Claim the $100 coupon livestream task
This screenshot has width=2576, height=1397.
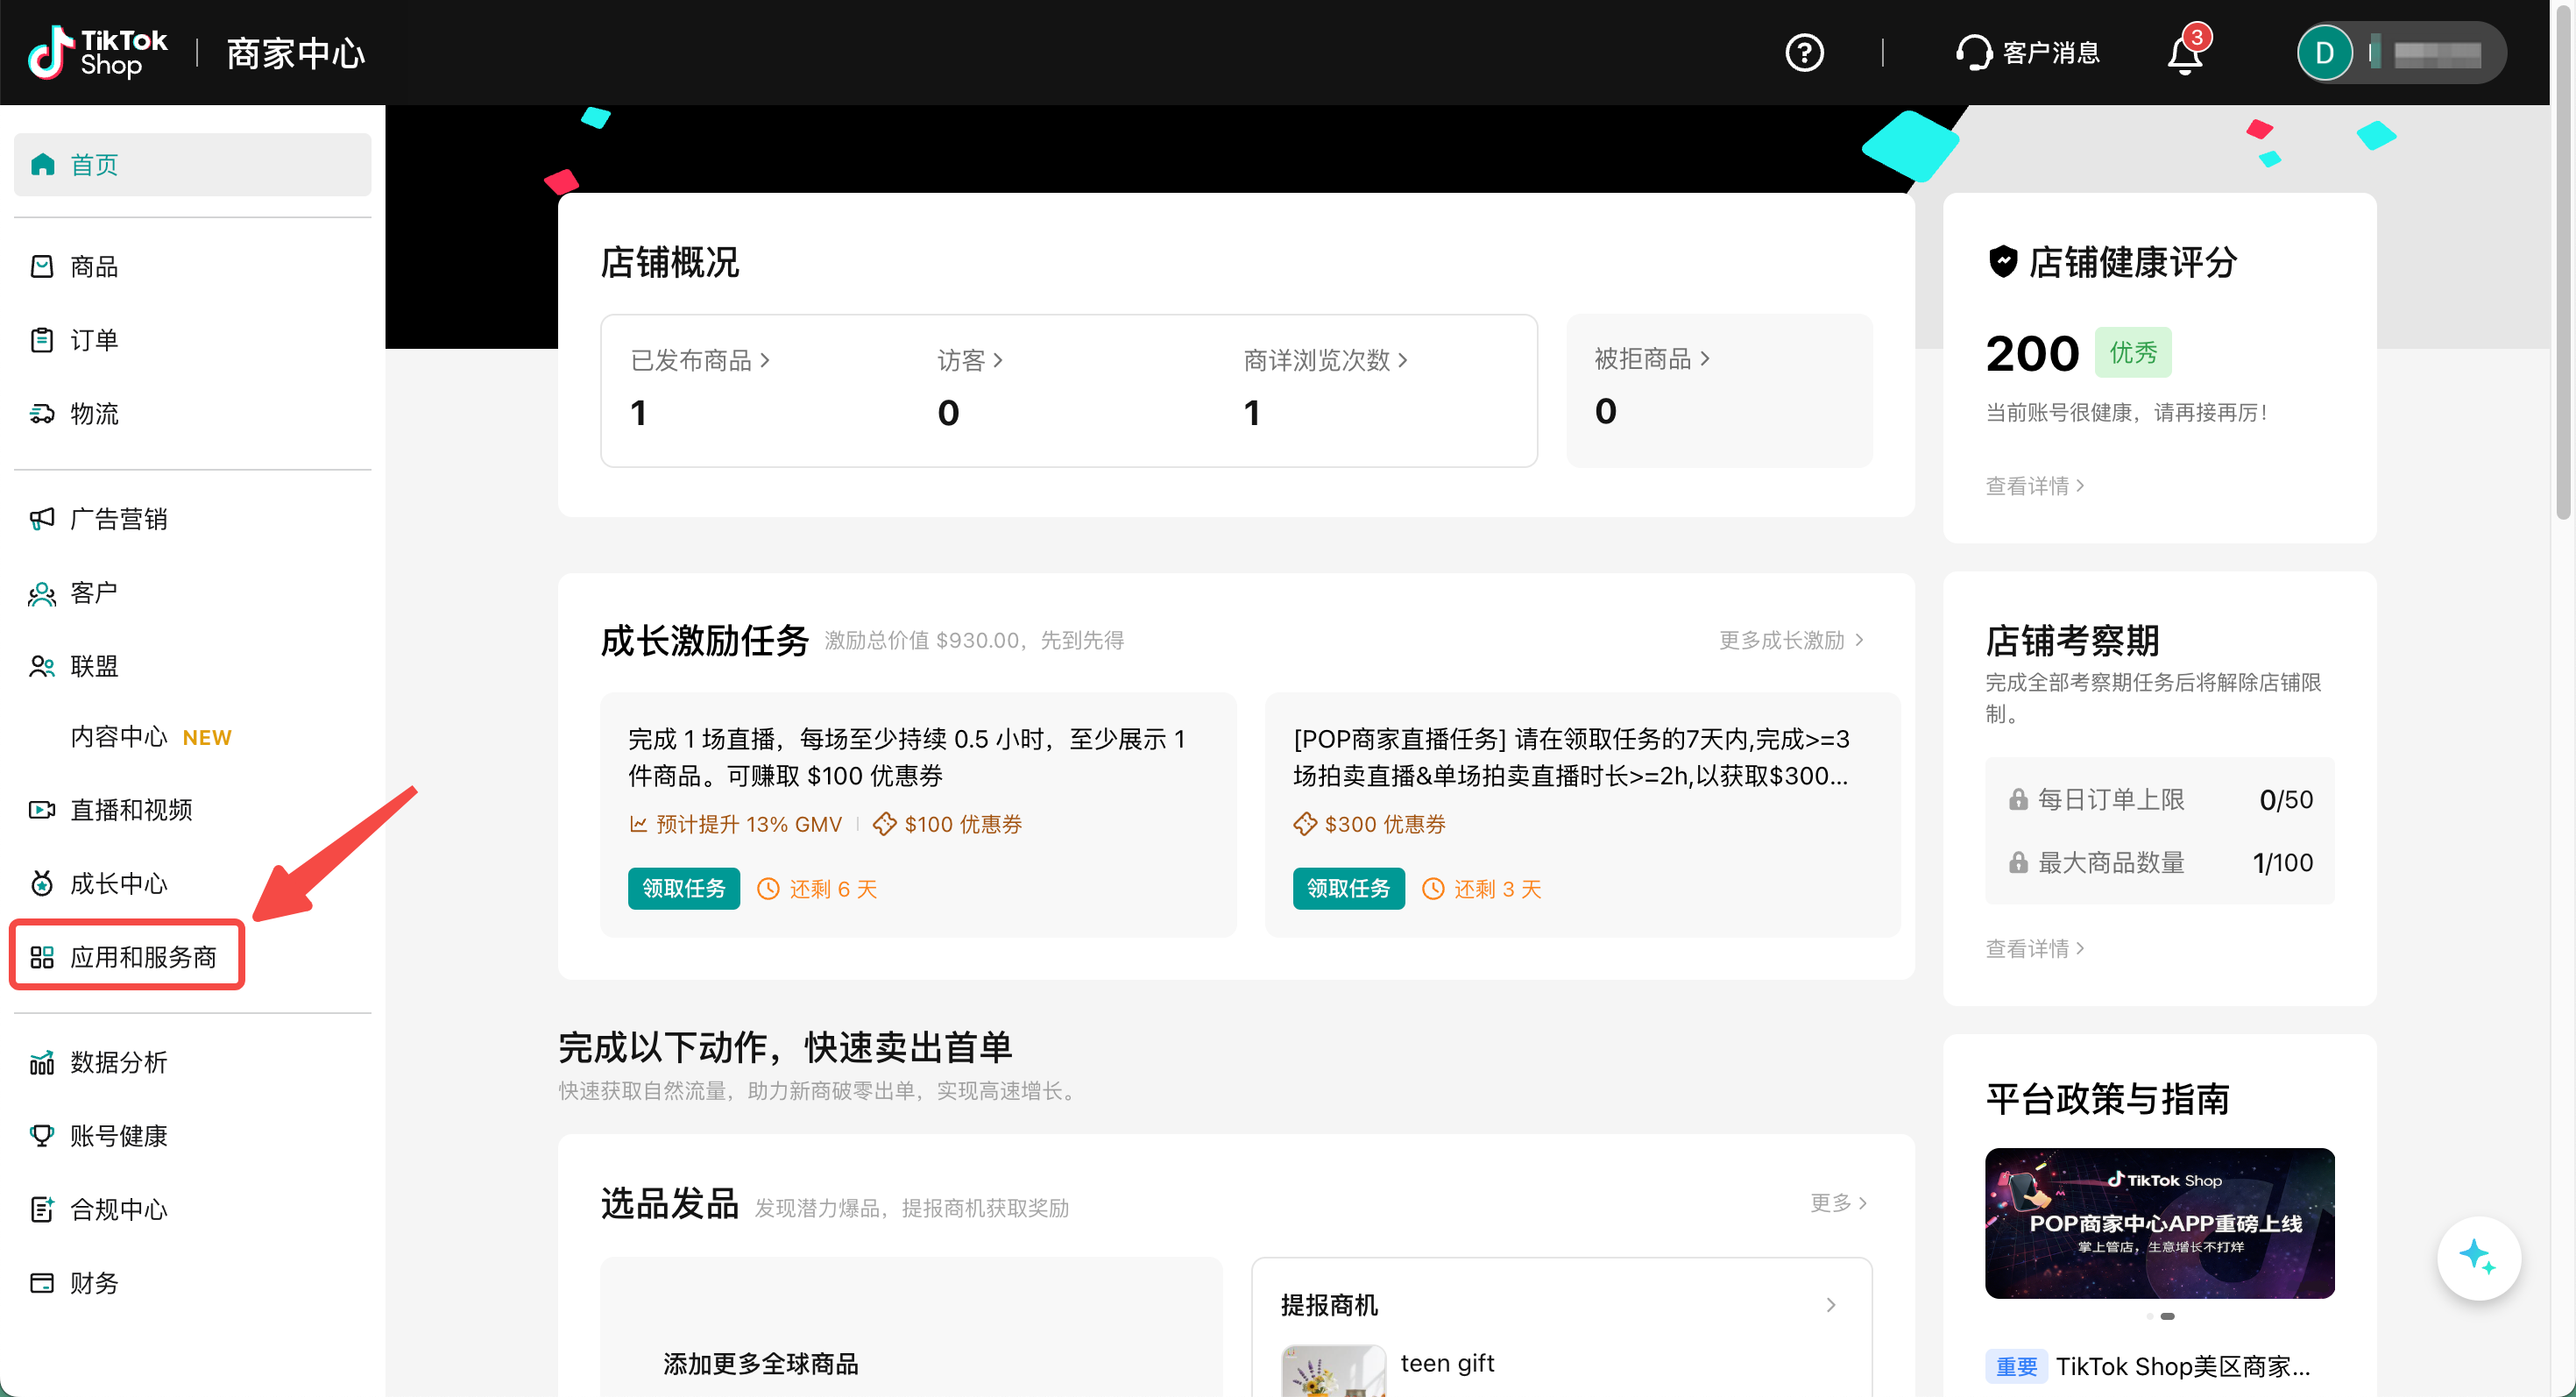[x=684, y=888]
